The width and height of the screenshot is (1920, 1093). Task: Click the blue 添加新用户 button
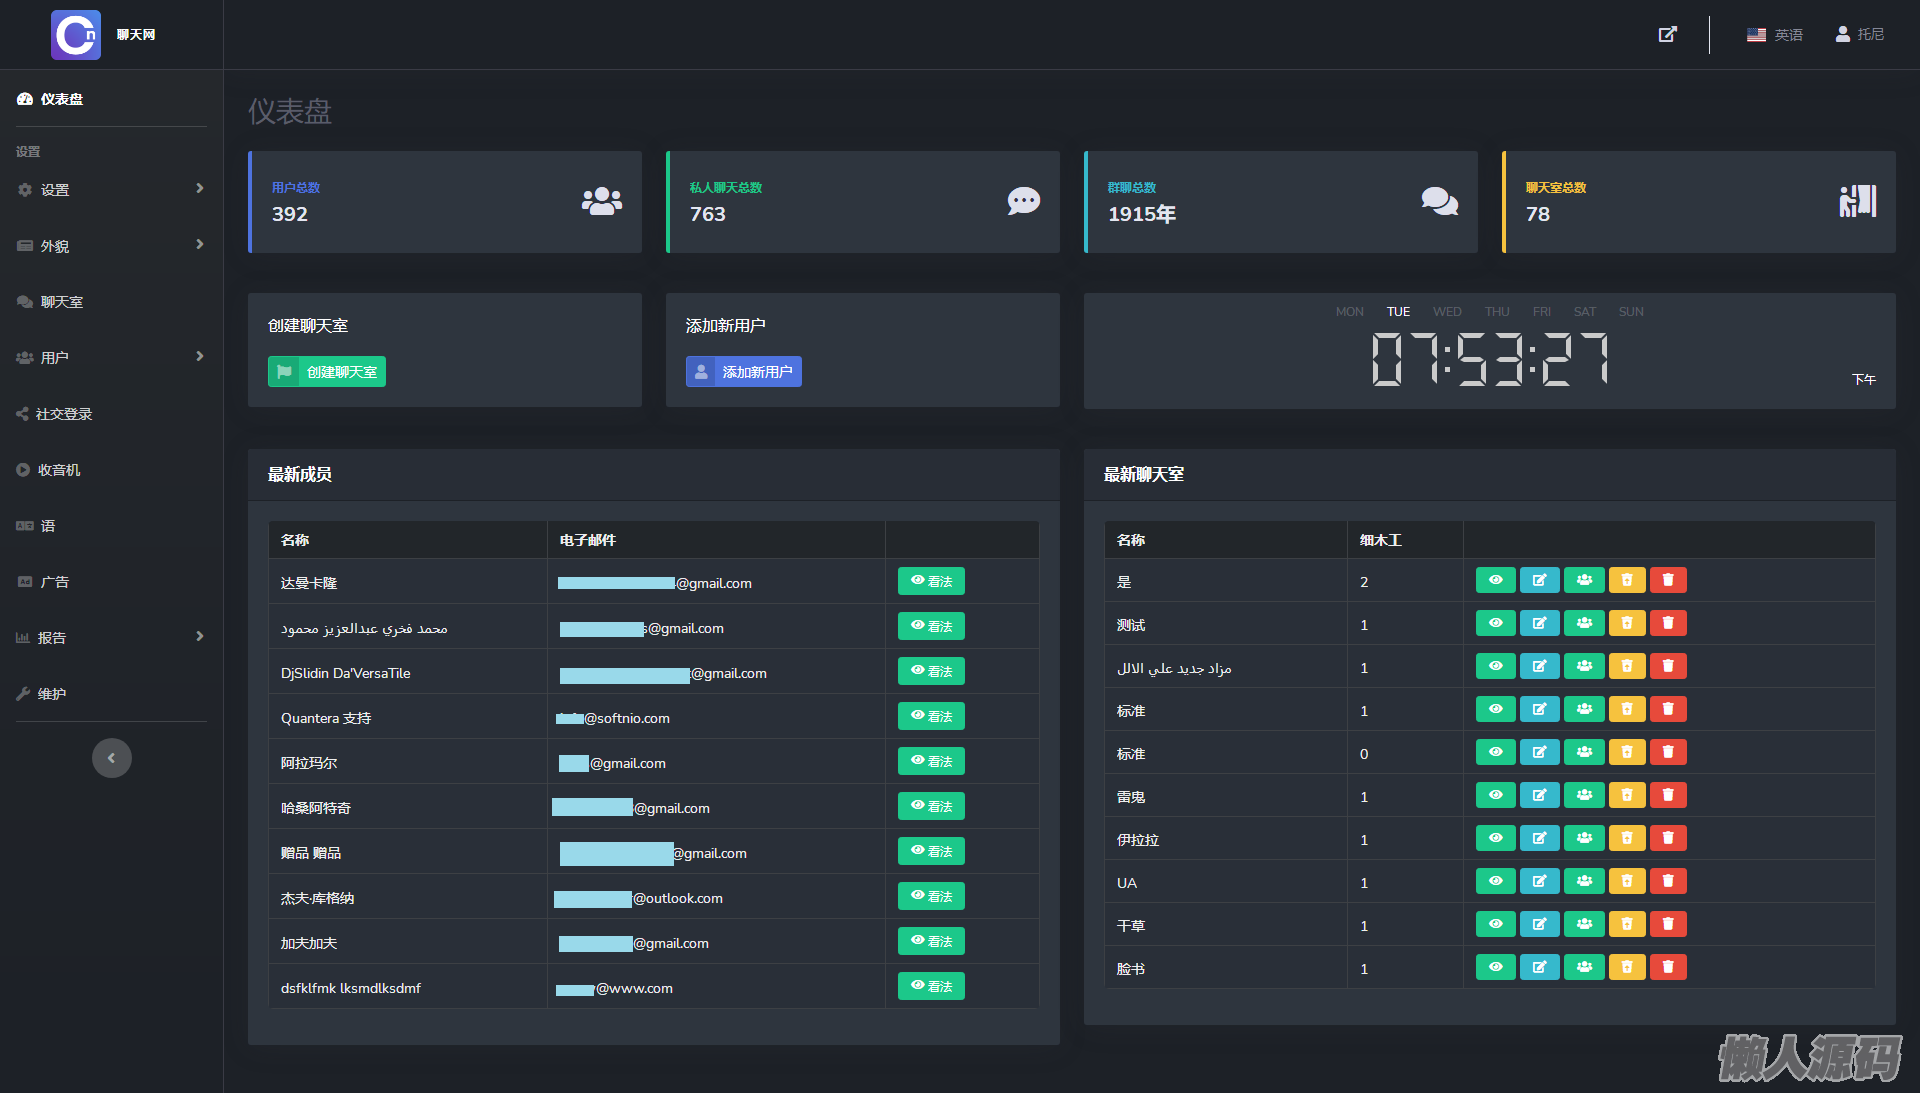click(743, 372)
